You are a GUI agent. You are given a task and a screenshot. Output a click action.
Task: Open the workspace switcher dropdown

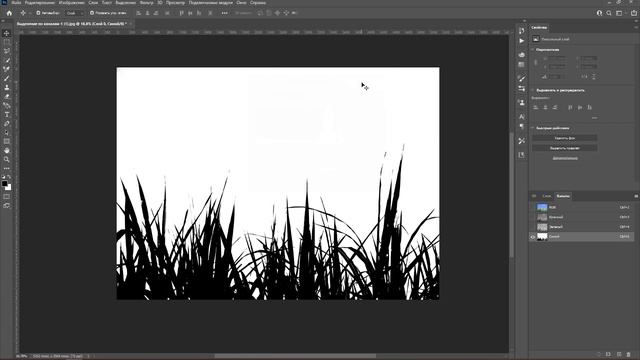pyautogui.click(x=620, y=13)
